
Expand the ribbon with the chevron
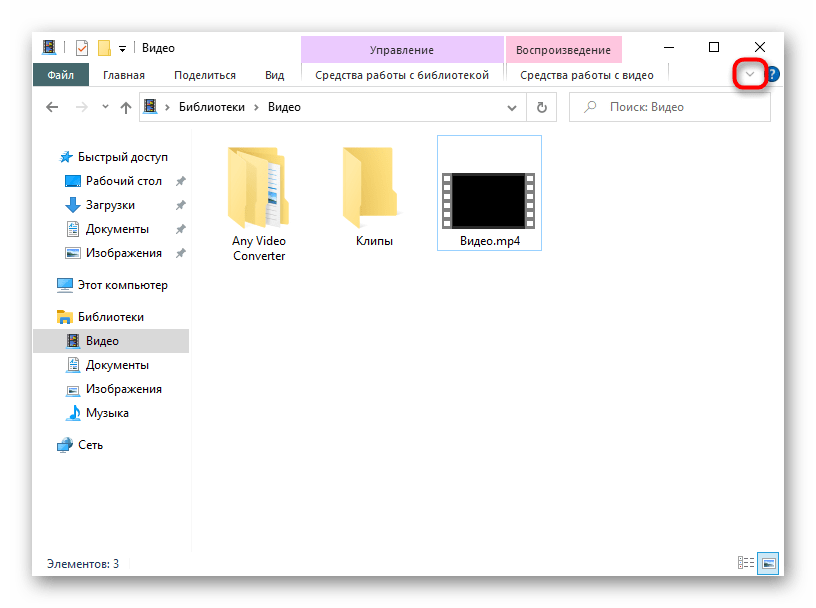[749, 74]
